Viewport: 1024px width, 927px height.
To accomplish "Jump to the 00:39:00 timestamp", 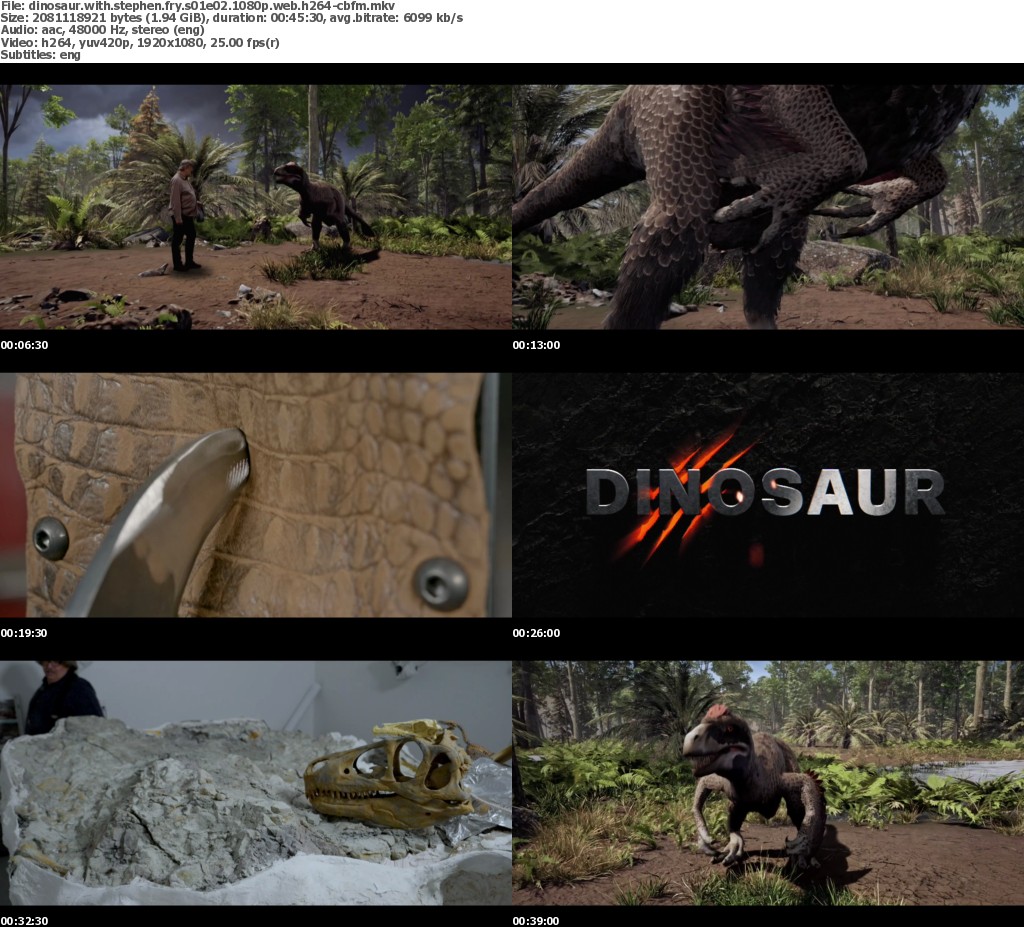I will tap(536, 920).
